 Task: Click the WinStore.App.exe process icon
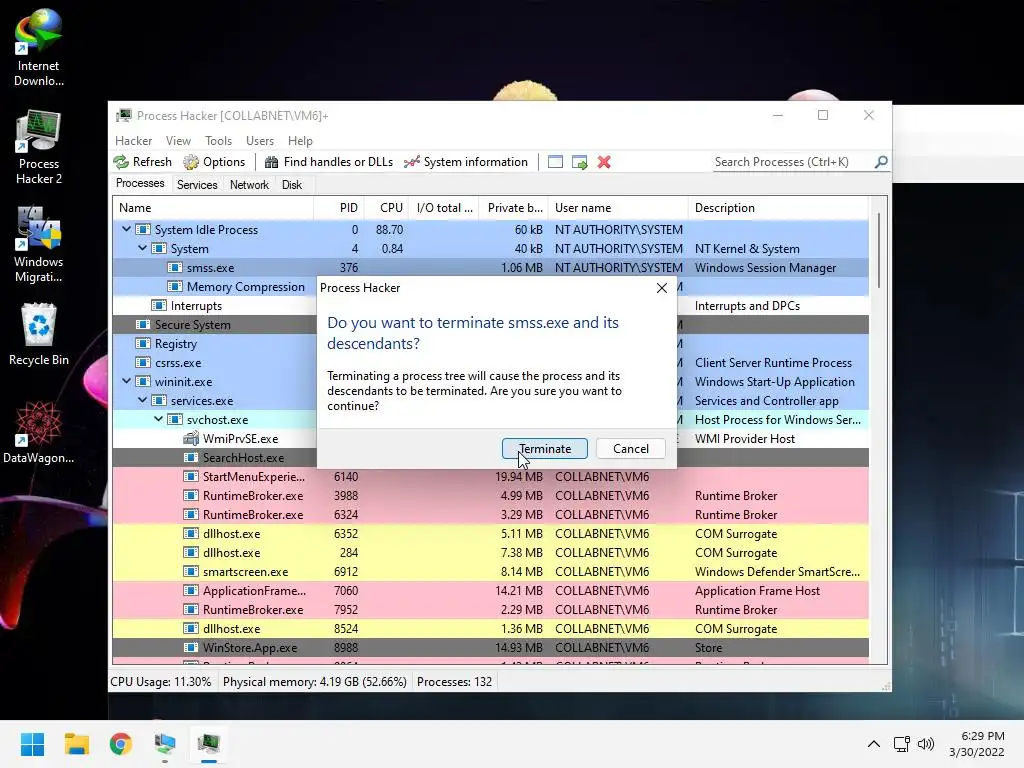click(191, 647)
